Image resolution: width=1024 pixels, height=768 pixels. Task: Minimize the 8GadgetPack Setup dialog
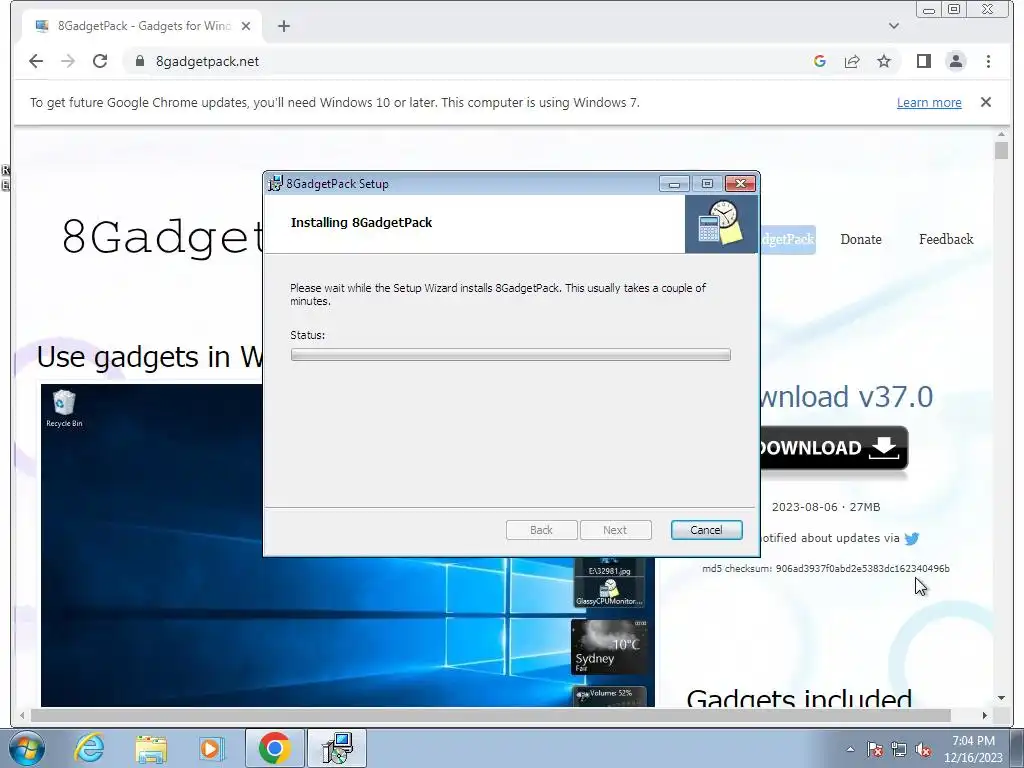[x=674, y=184]
